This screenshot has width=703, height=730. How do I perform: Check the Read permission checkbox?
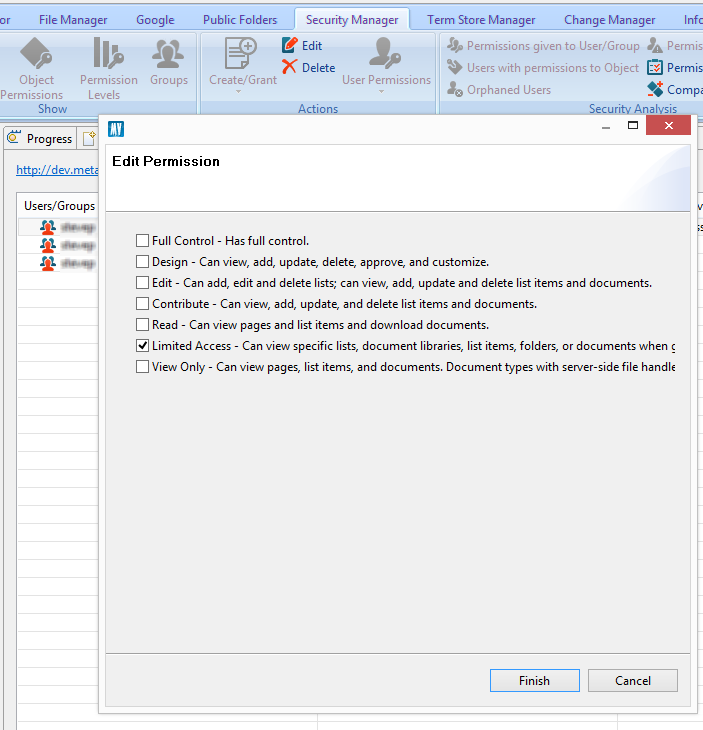[x=142, y=324]
